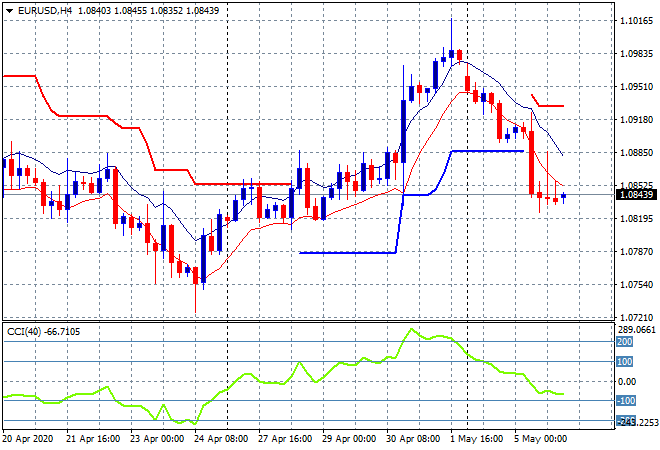Viewport: 660px width, 450px height.
Task: Select the CCI(40) -66.7105 indicator label
Action: pyautogui.click(x=43, y=332)
